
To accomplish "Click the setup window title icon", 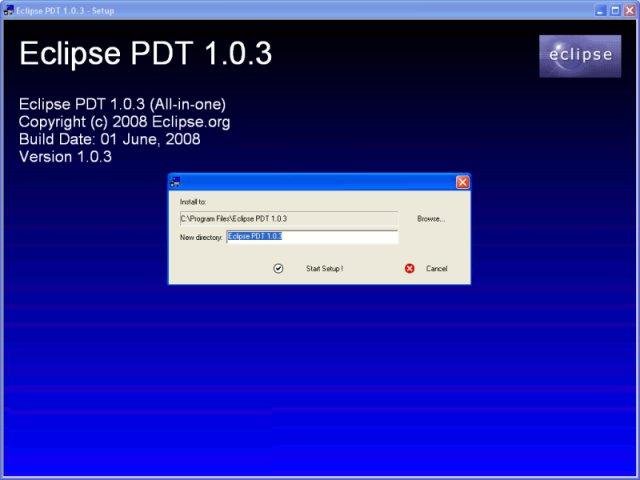I will point(9,10).
